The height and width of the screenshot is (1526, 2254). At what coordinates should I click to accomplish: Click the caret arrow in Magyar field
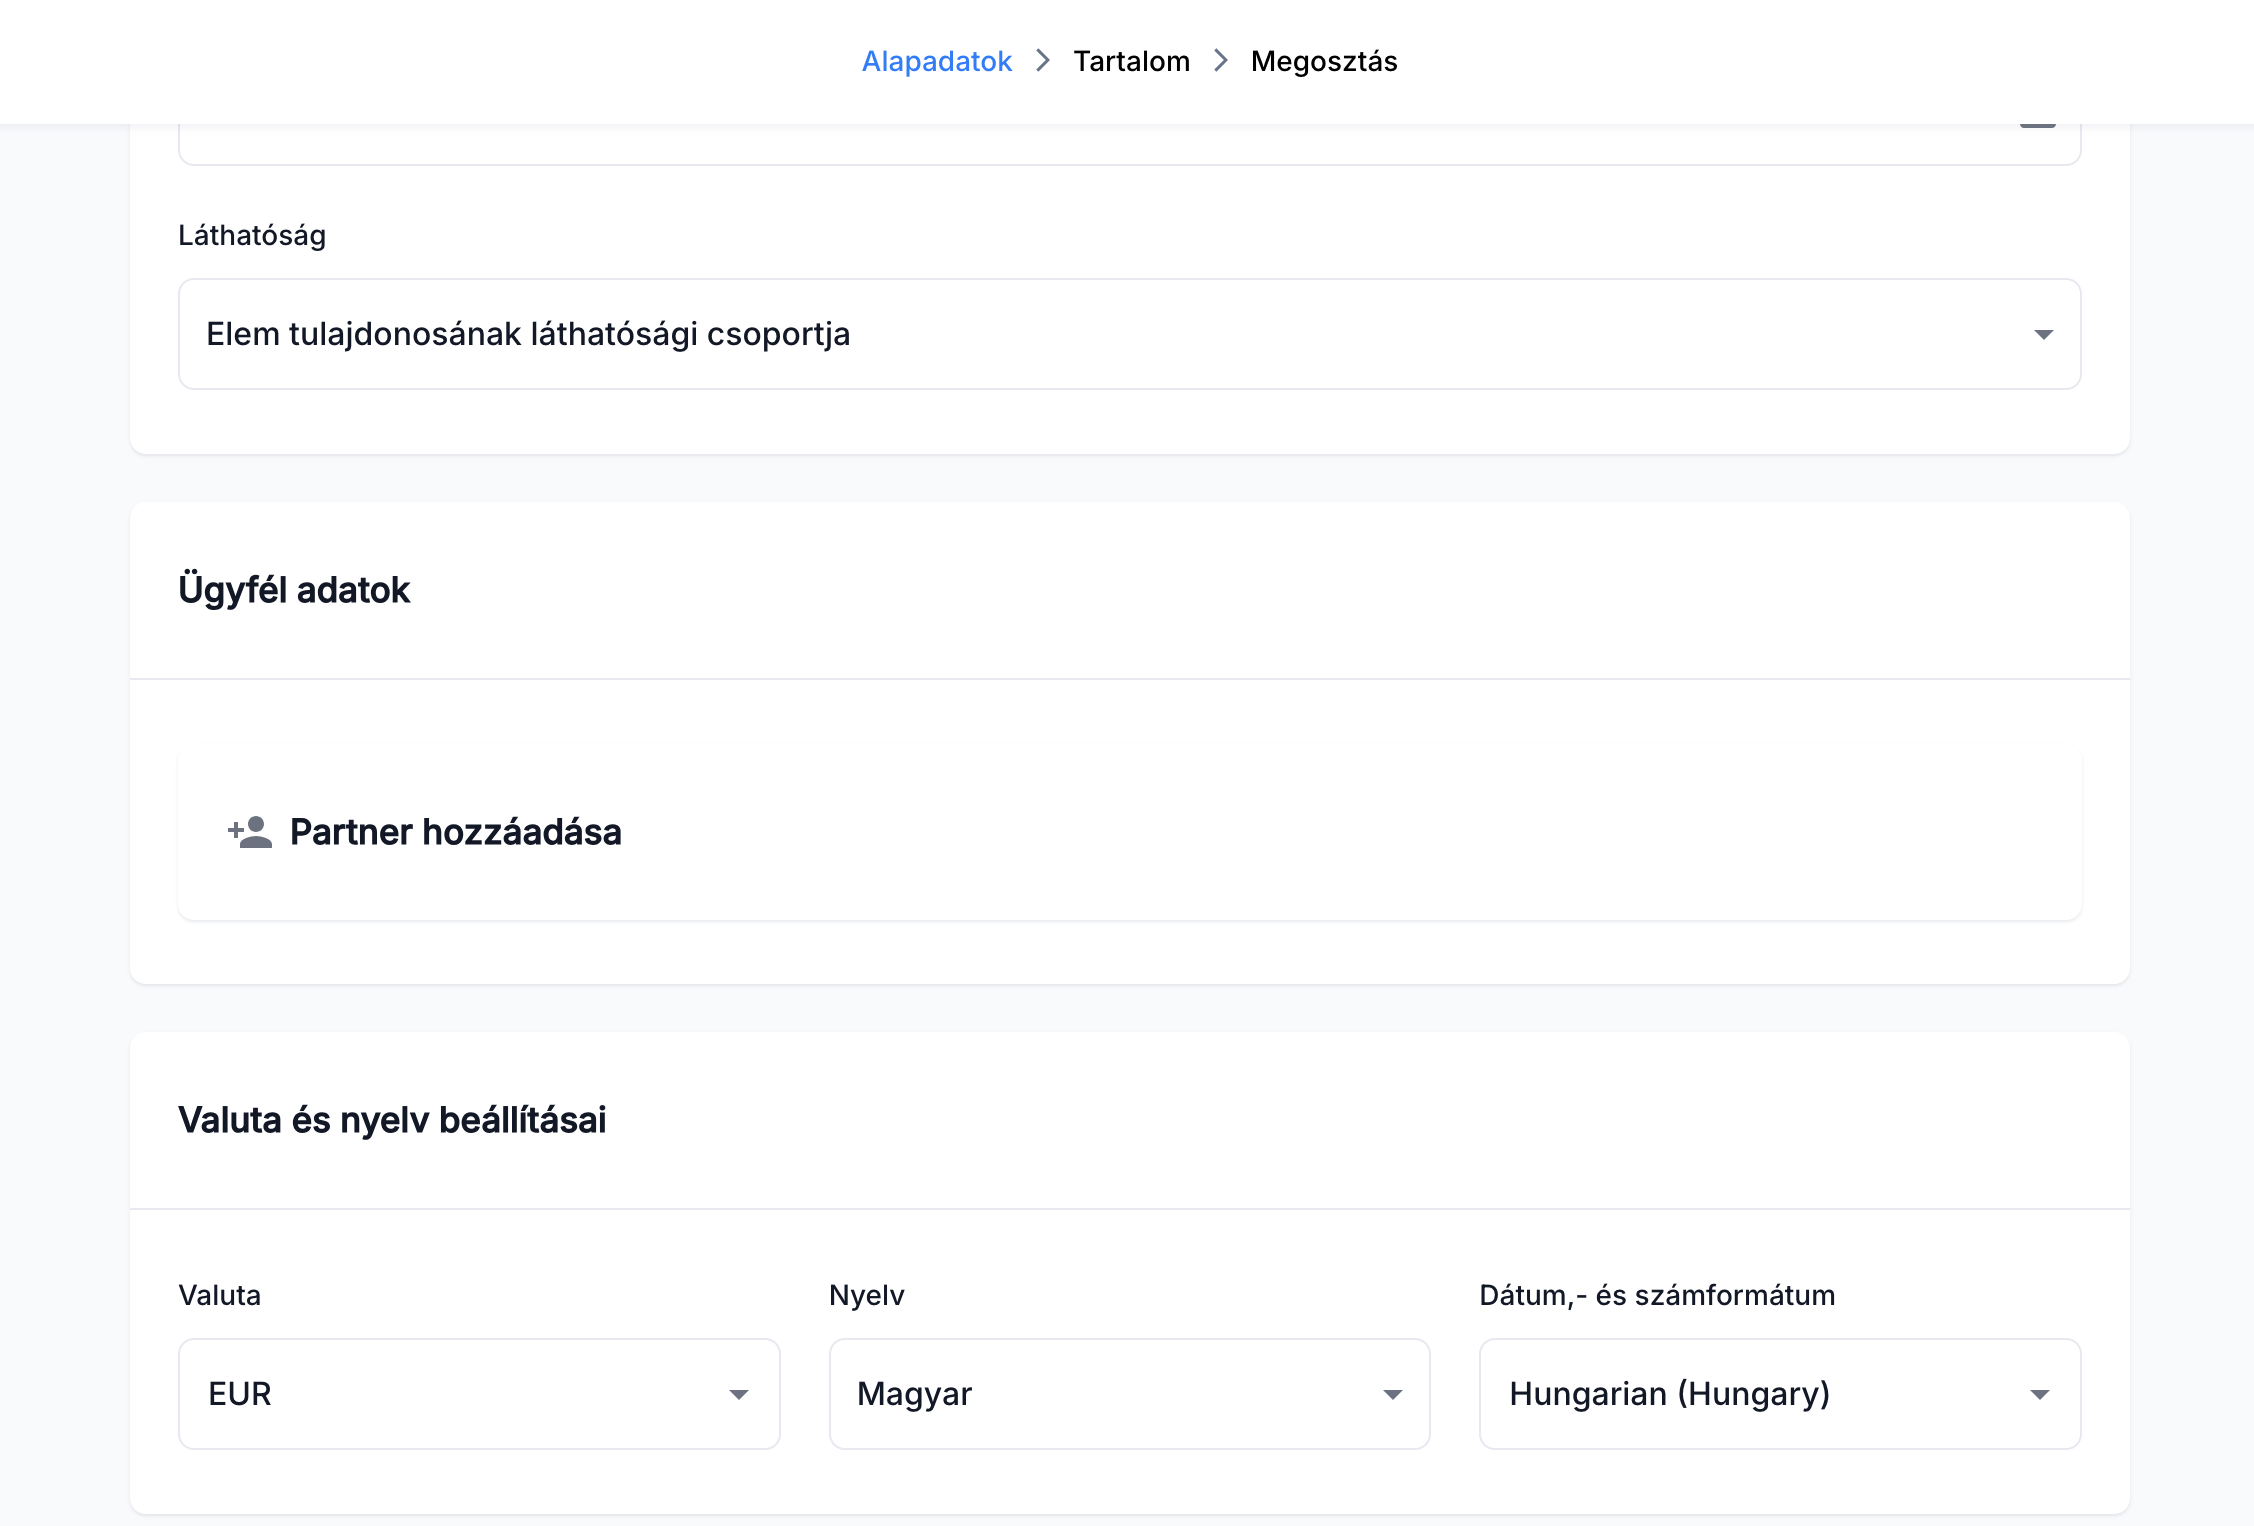(x=1392, y=1394)
